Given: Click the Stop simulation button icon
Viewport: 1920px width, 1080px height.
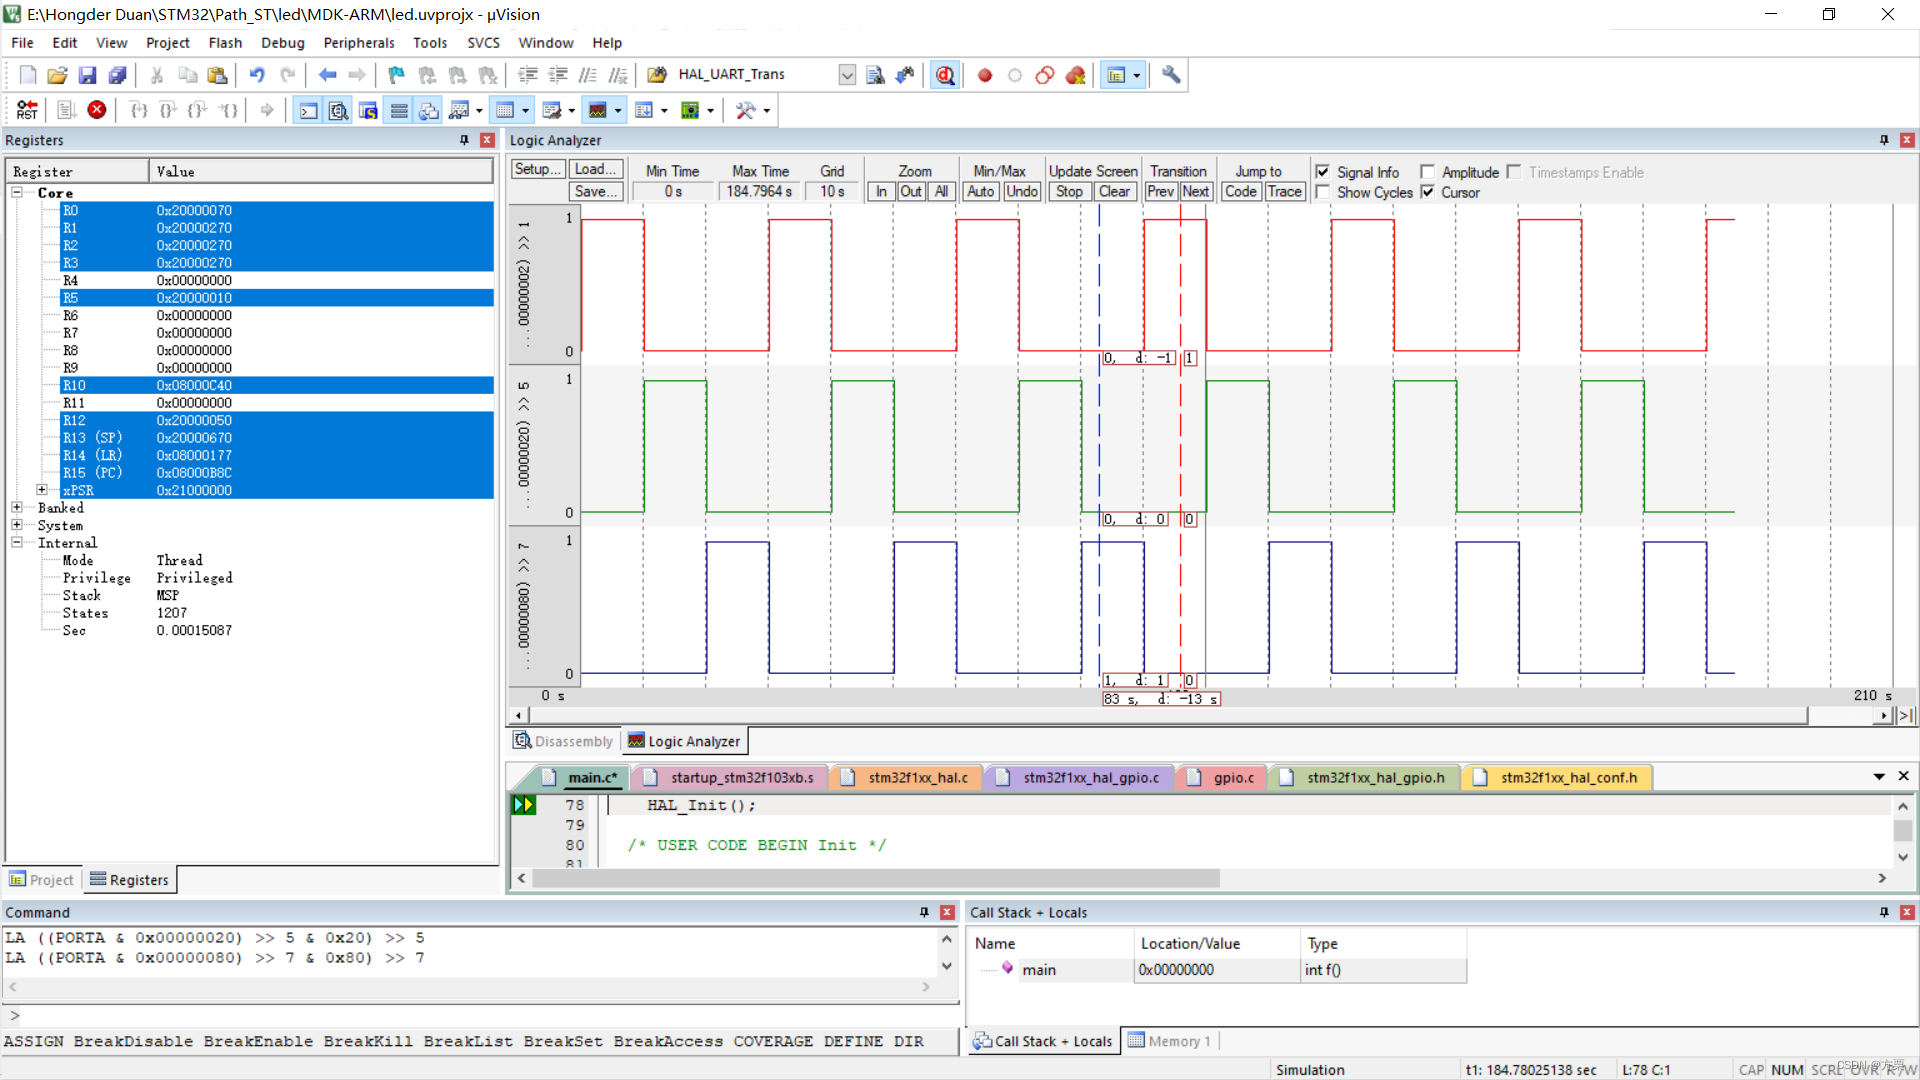Looking at the screenshot, I should pyautogui.click(x=98, y=109).
